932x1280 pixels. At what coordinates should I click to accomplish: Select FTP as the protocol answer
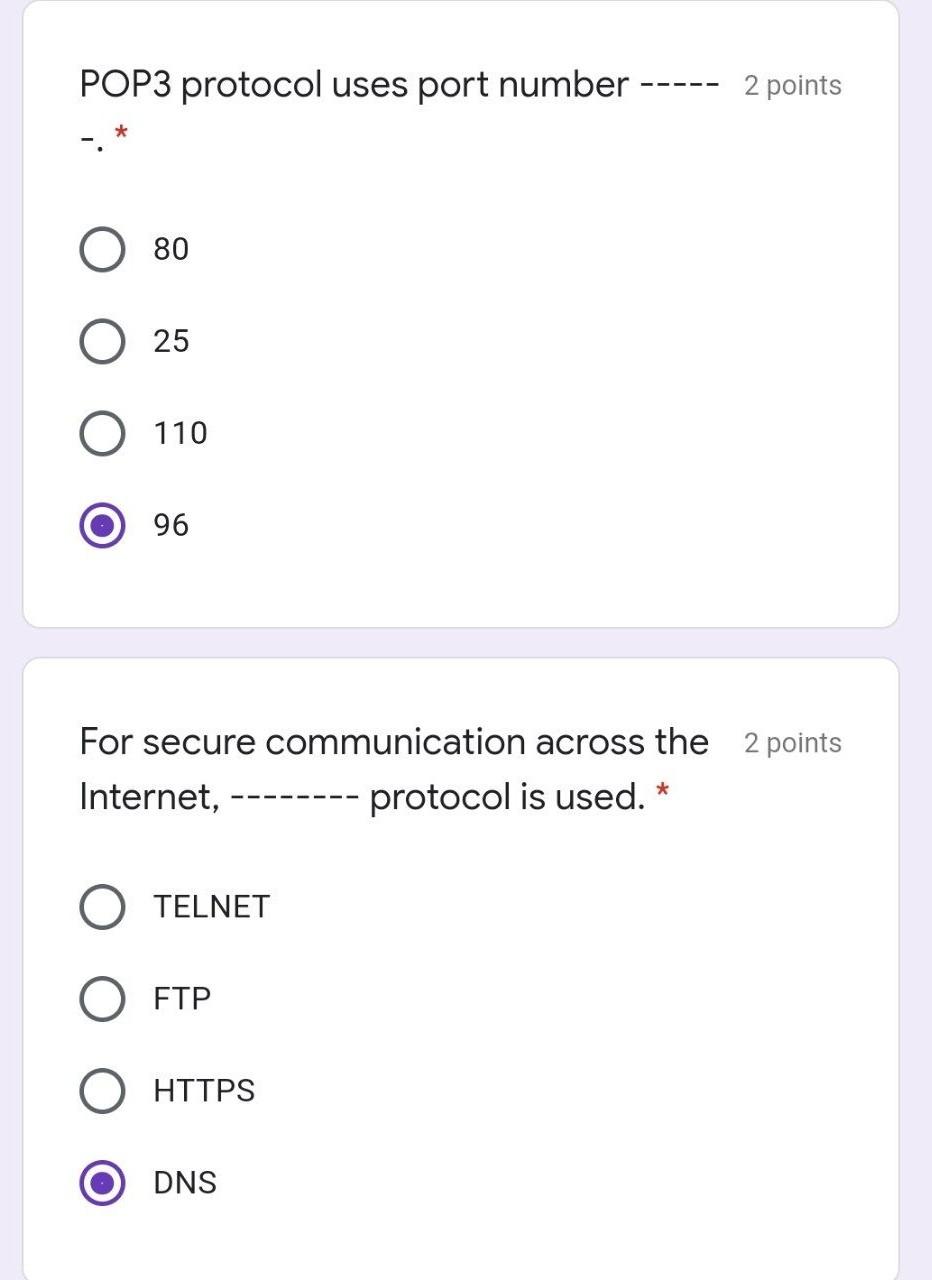tap(102, 997)
